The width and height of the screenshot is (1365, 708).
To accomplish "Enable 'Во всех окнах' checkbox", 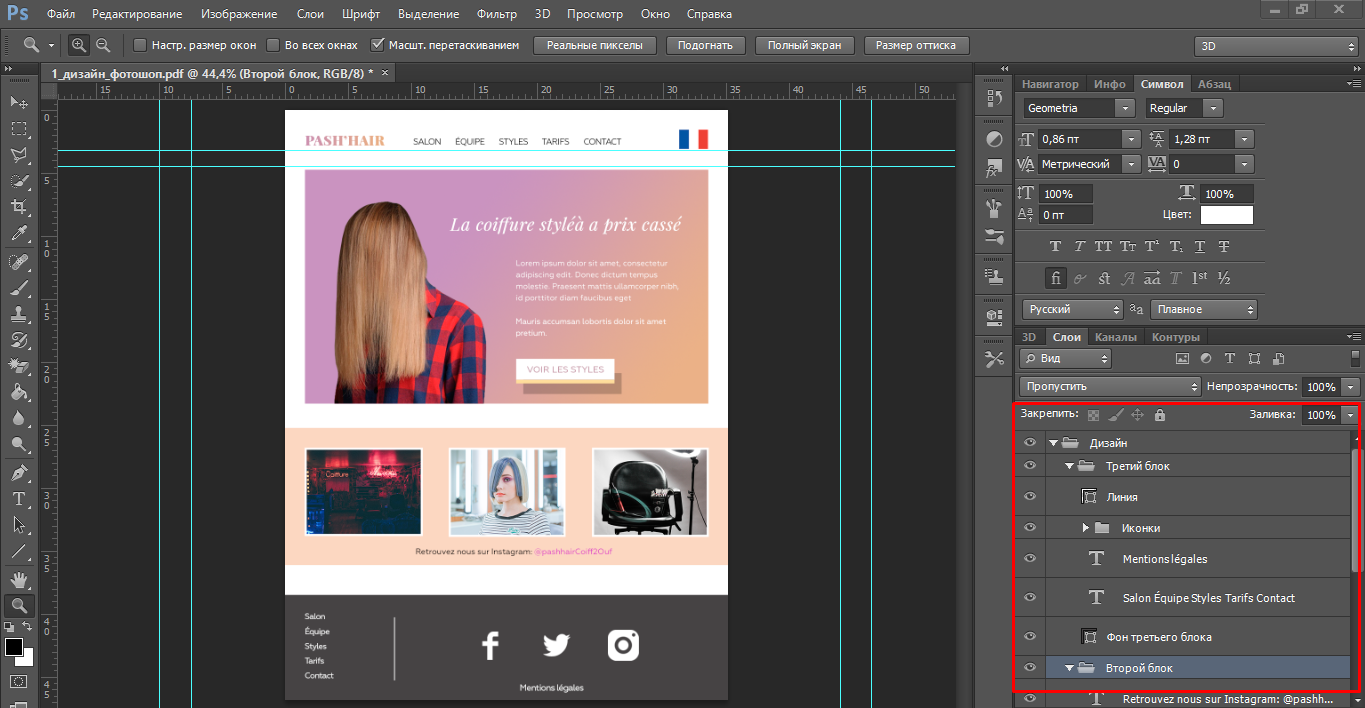I will [273, 45].
